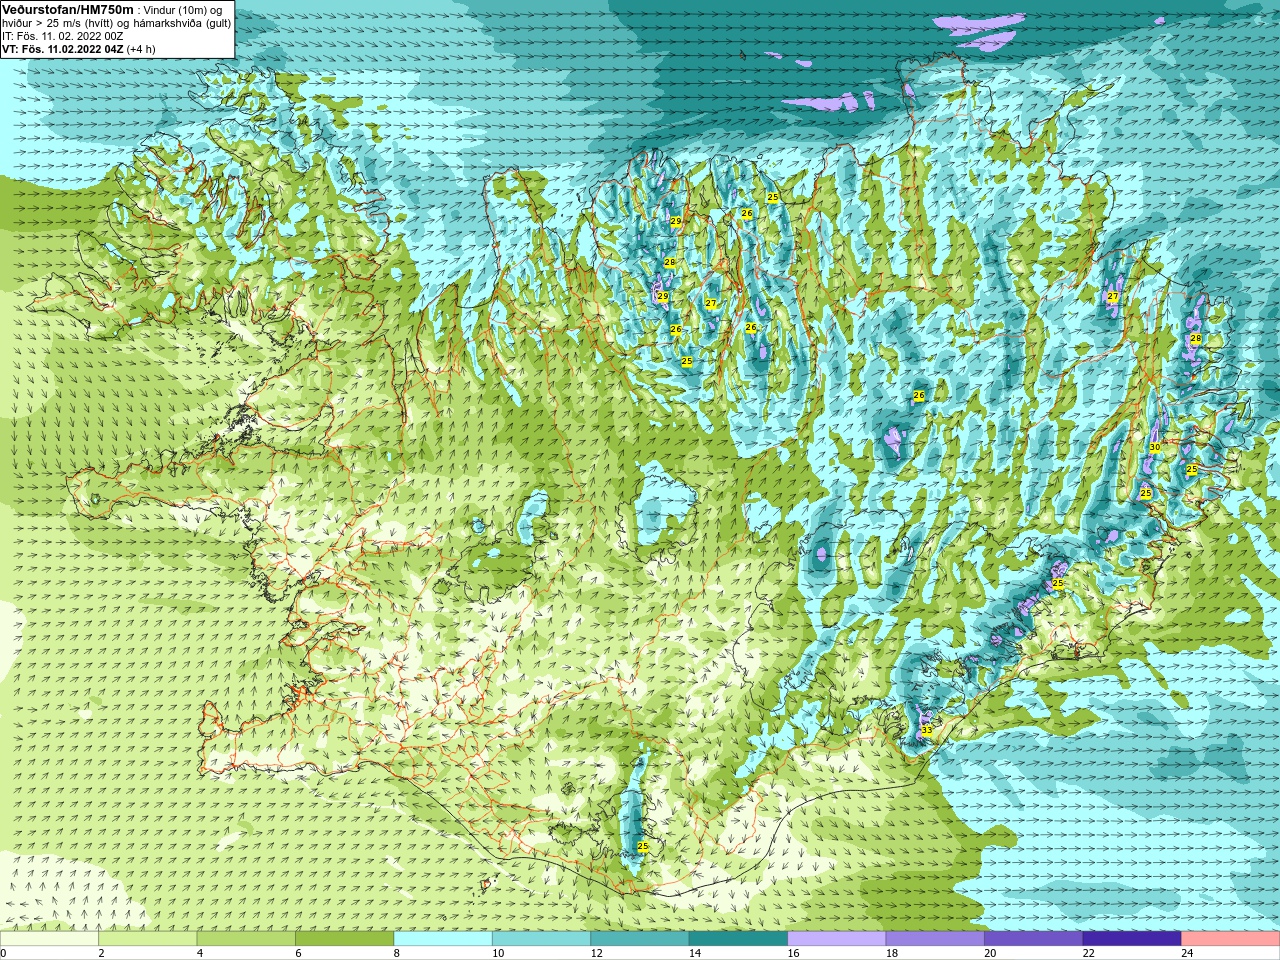
Task: Click the "Veðurstofan/HM750m" title text
Action: [68, 9]
